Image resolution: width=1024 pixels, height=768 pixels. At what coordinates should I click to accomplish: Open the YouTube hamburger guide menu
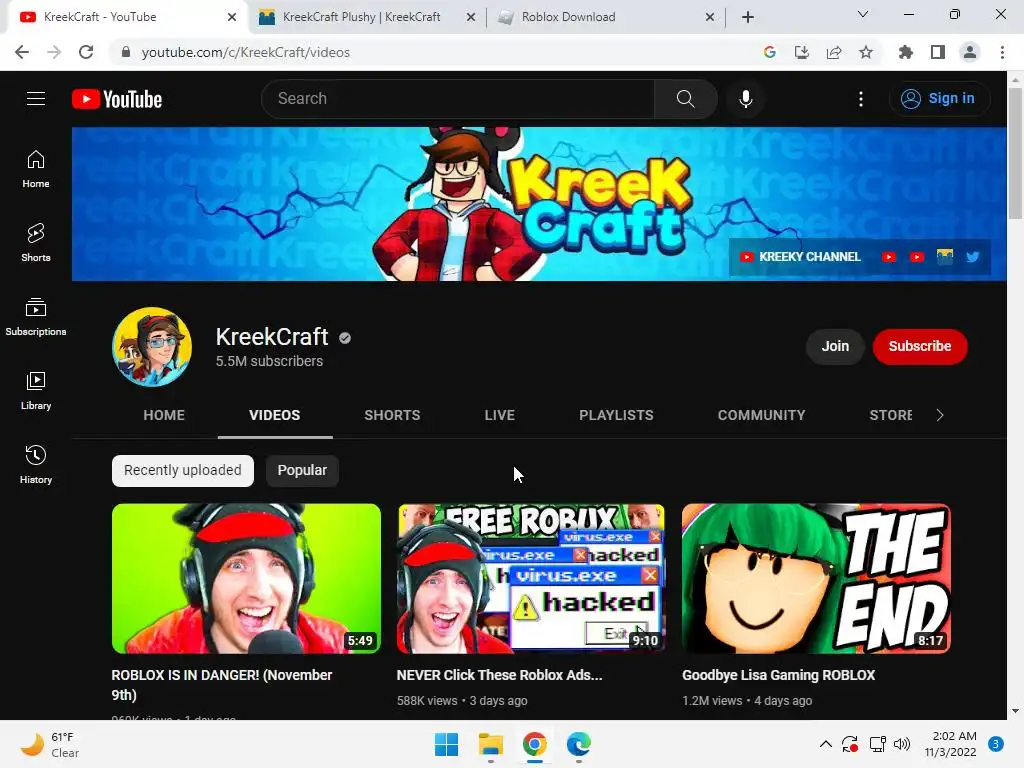36,99
